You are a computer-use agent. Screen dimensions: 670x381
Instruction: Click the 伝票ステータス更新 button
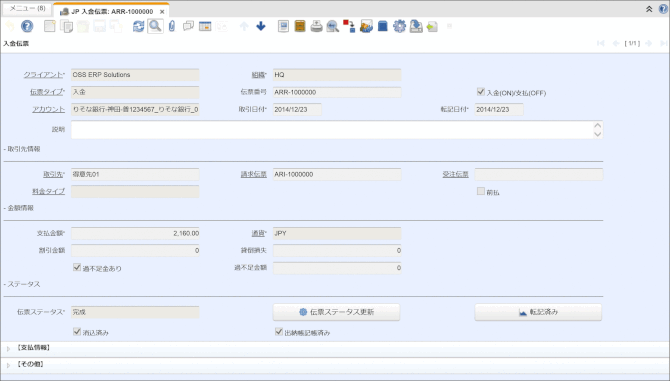click(337, 312)
